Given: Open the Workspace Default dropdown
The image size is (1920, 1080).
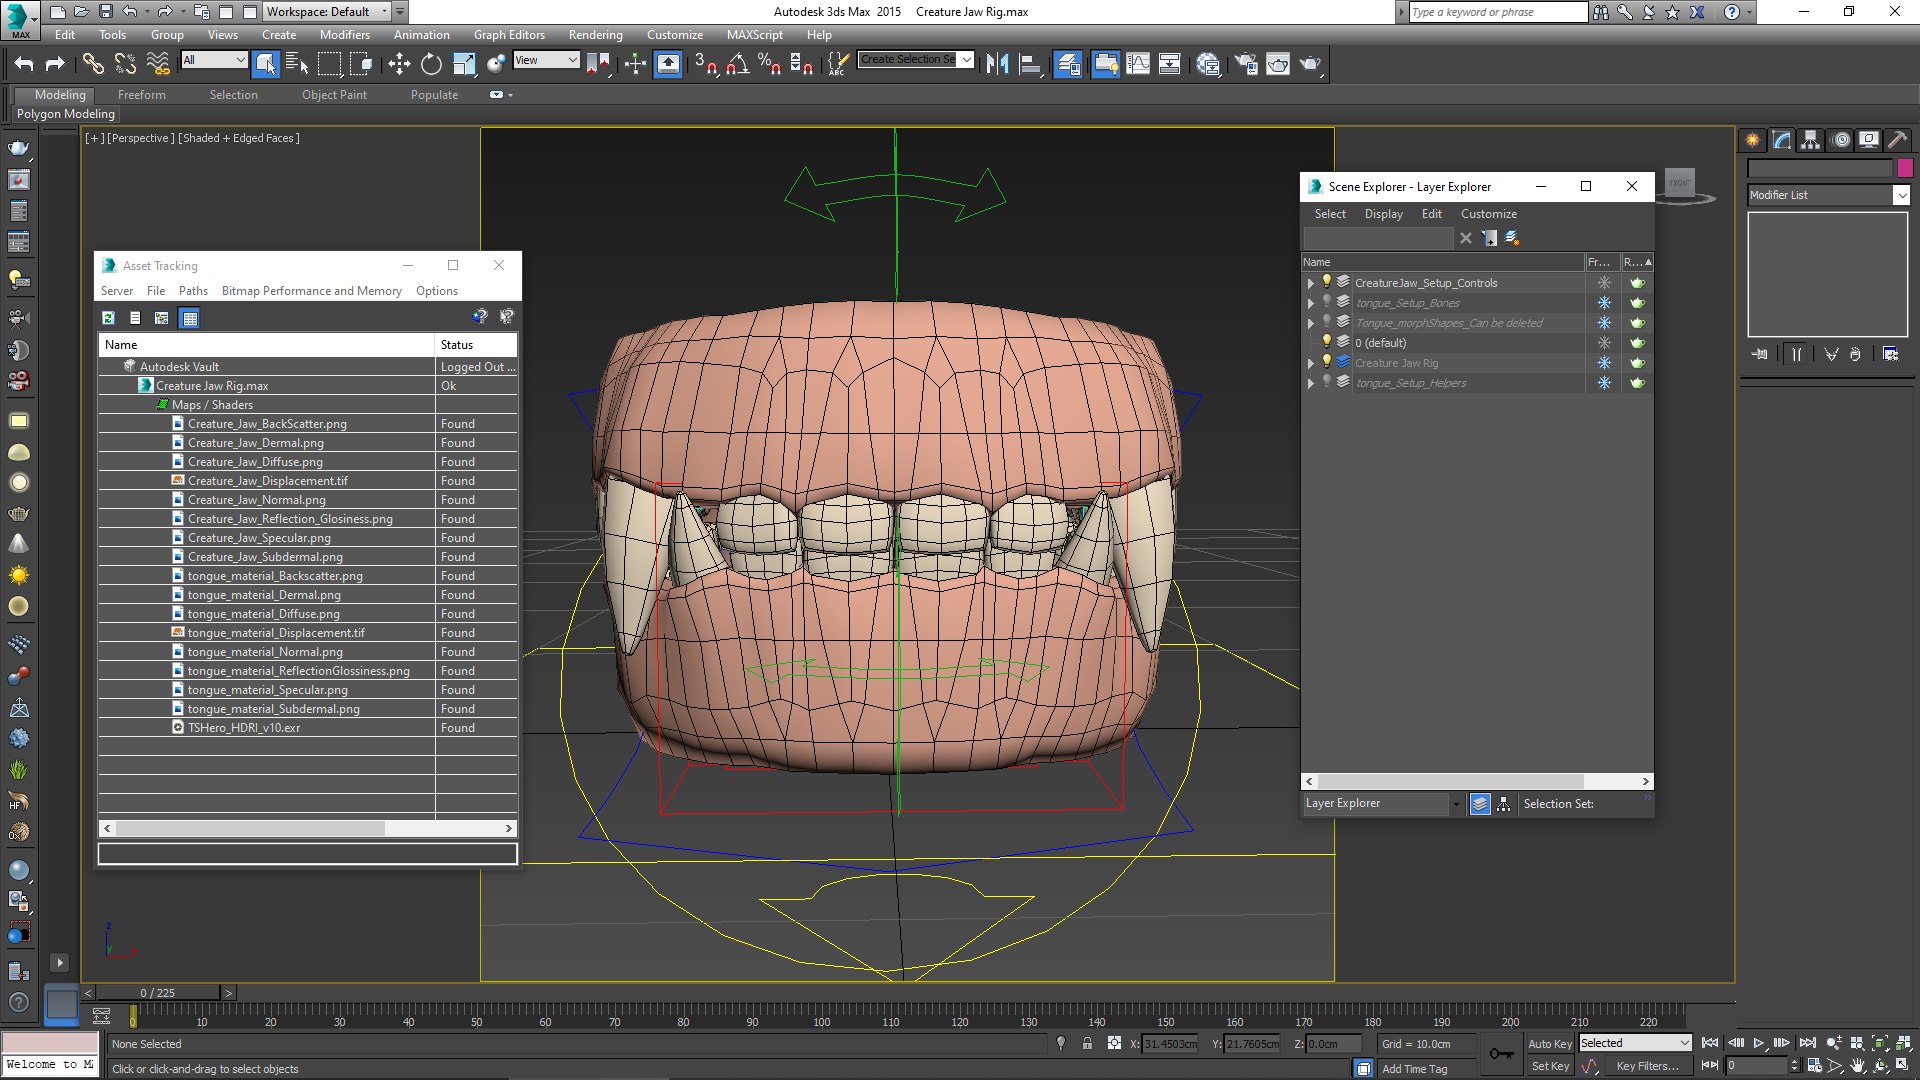Looking at the screenshot, I should pos(326,12).
